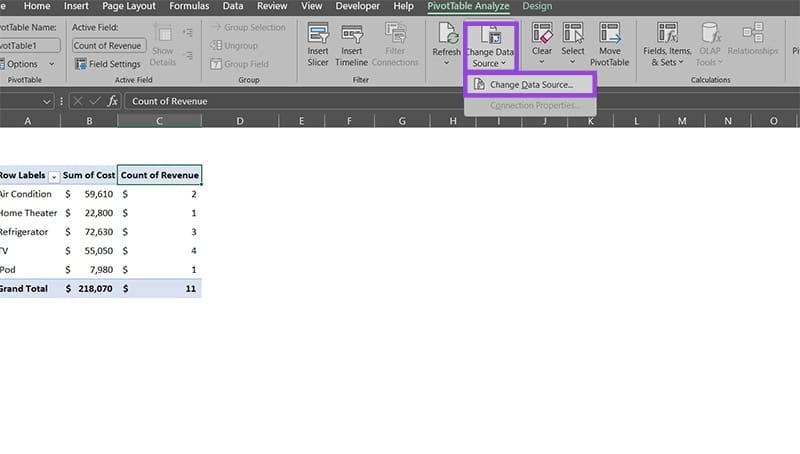The height and width of the screenshot is (454, 800).
Task: Click the Show Details icon
Action: click(163, 34)
